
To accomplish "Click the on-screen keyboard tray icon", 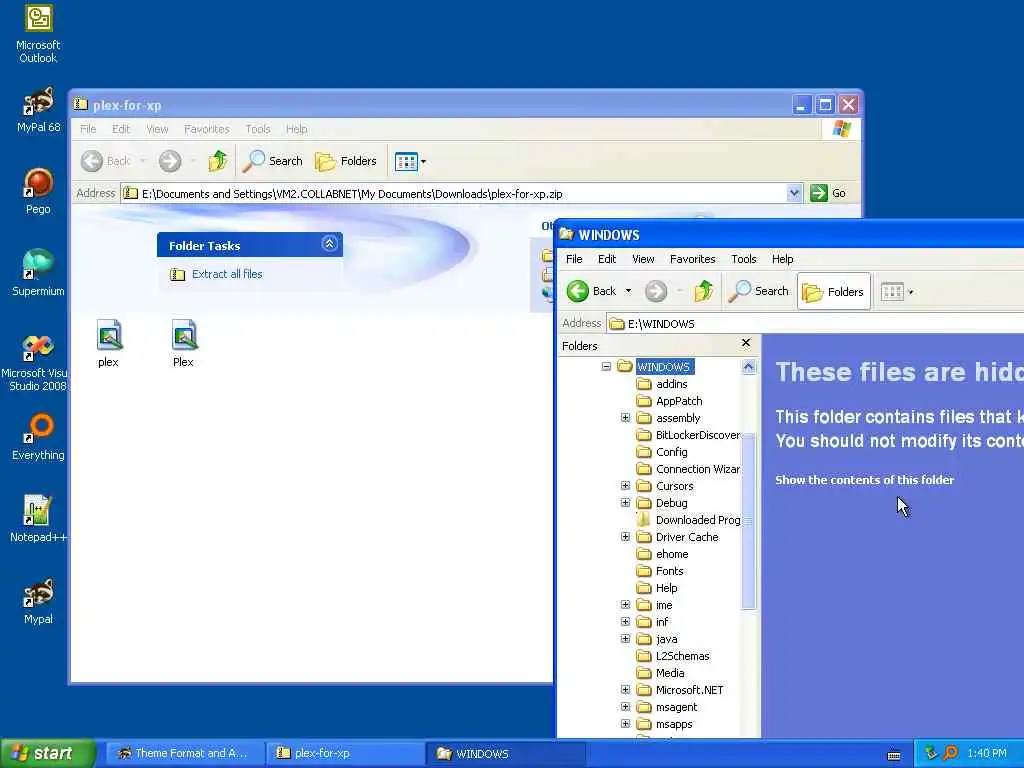I will click(894, 756).
